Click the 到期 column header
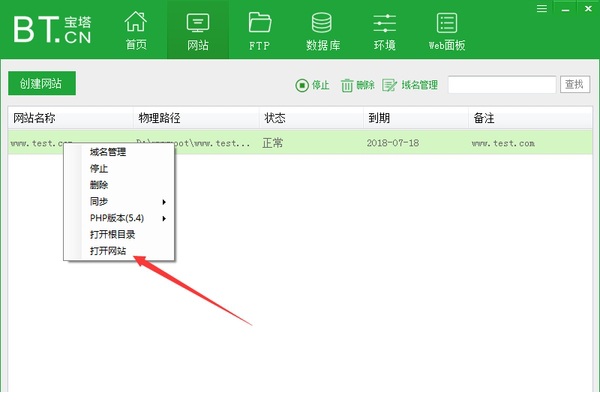Viewport: 600px width, 407px height. 379,118
